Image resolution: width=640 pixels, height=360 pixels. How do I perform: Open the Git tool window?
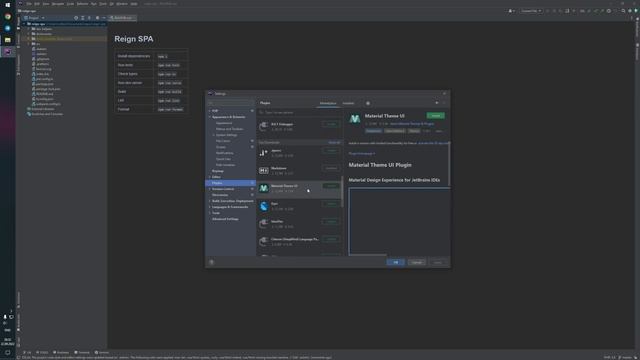click(27, 353)
